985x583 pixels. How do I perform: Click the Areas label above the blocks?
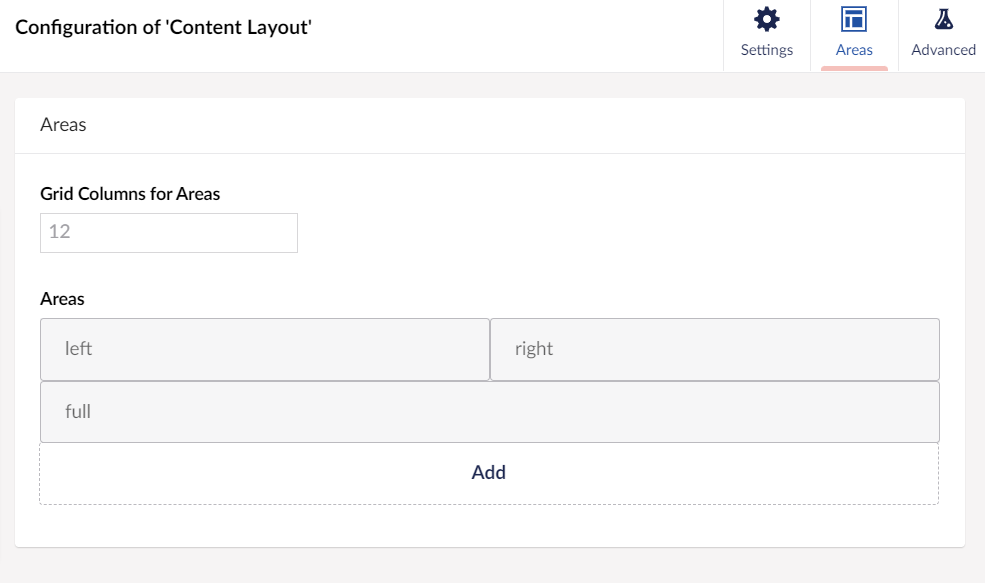[x=62, y=299]
